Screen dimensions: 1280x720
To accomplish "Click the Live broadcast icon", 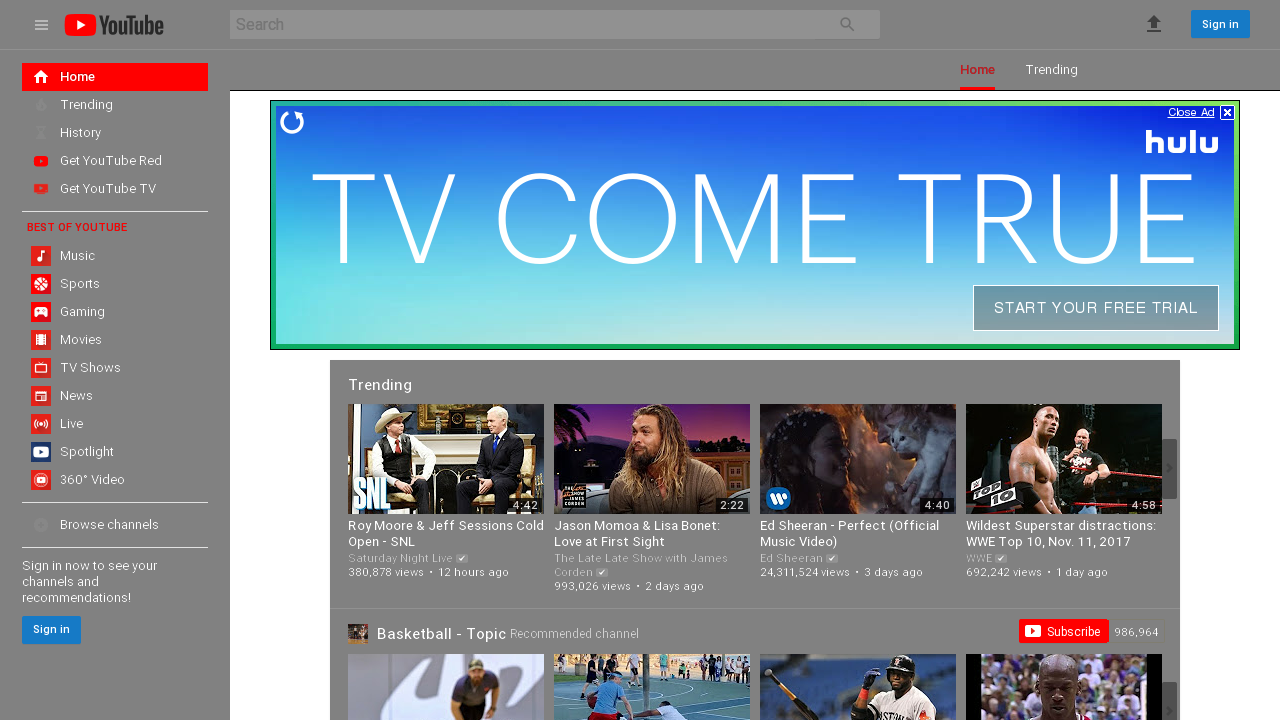I will coord(41,424).
